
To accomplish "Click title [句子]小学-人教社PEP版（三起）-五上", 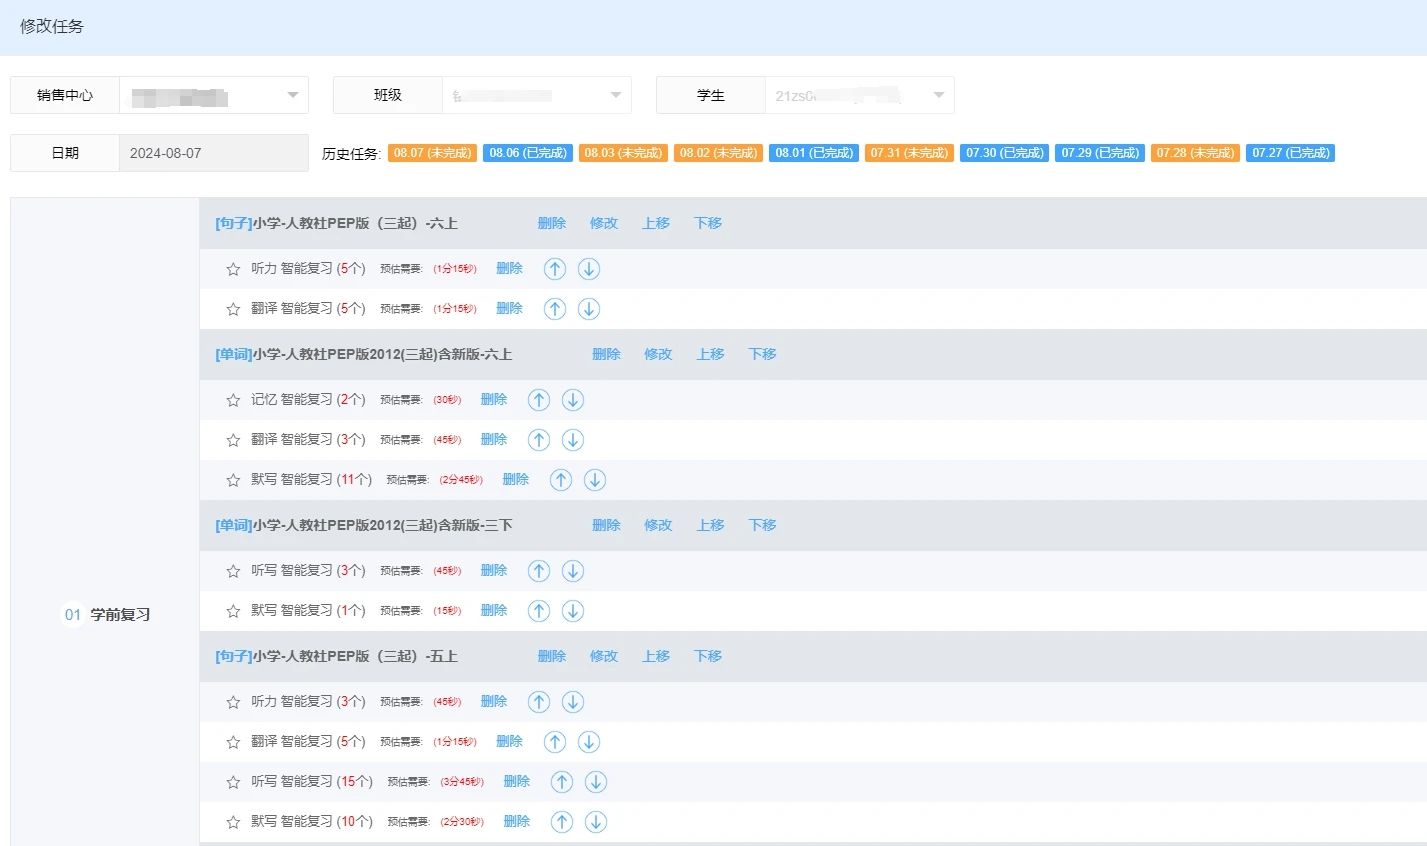I will tap(337, 656).
